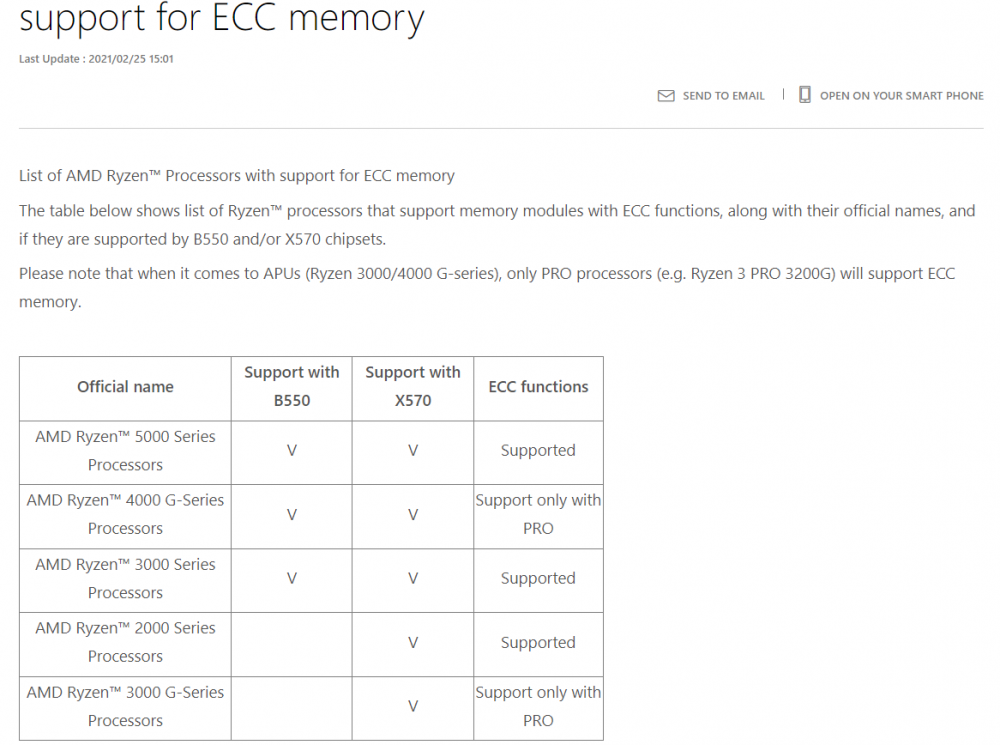This screenshot has height=745, width=1000.
Task: Select Send to Email link
Action: (723, 96)
